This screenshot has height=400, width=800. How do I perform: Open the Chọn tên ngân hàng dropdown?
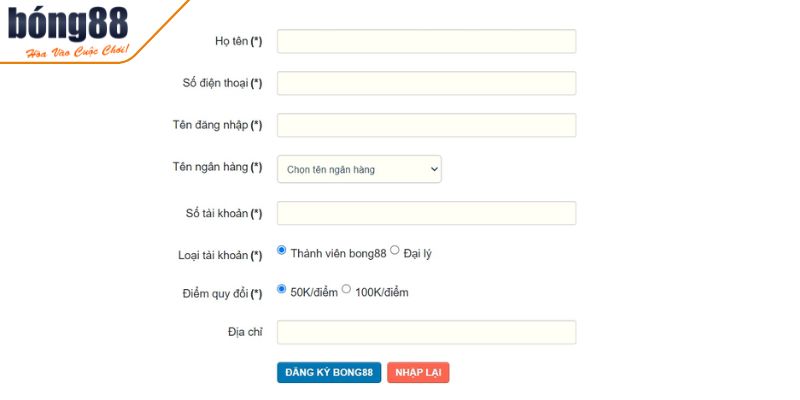click(x=359, y=169)
